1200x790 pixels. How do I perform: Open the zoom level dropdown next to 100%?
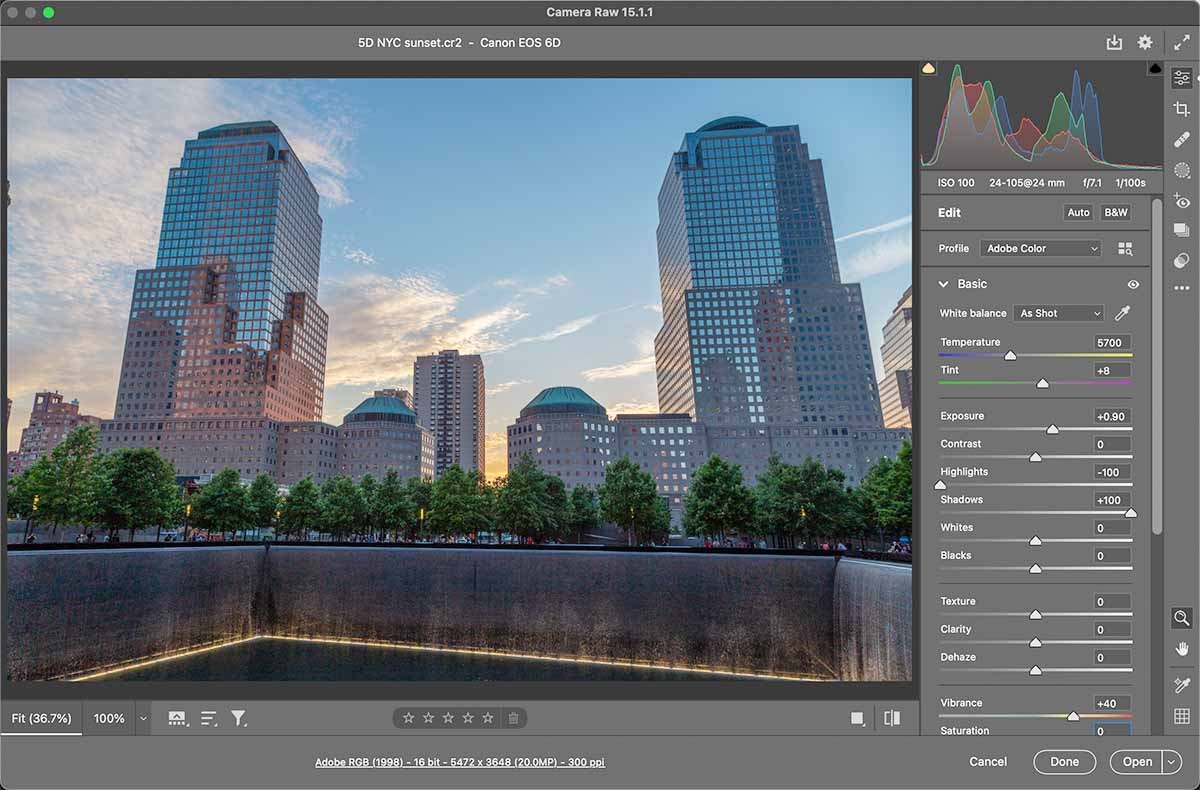143,718
